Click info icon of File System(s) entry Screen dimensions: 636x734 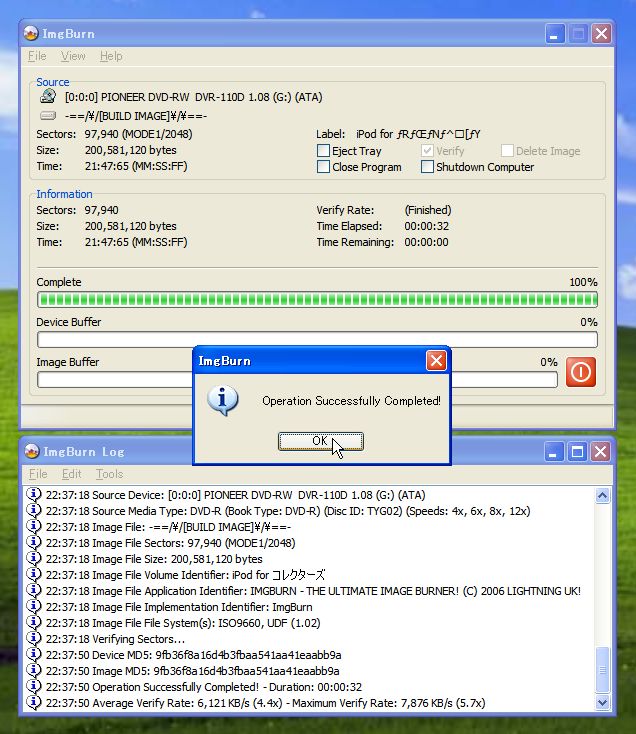(x=34, y=623)
